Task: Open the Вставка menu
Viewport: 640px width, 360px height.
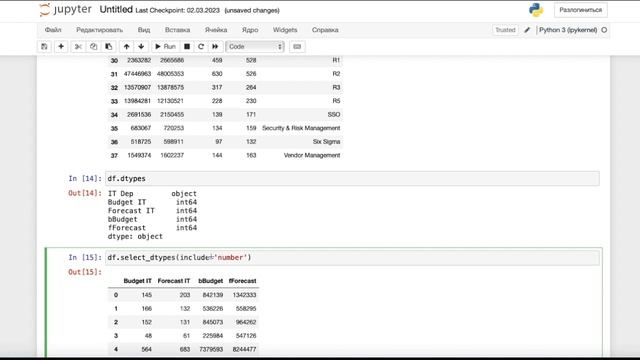Action: coord(177,30)
